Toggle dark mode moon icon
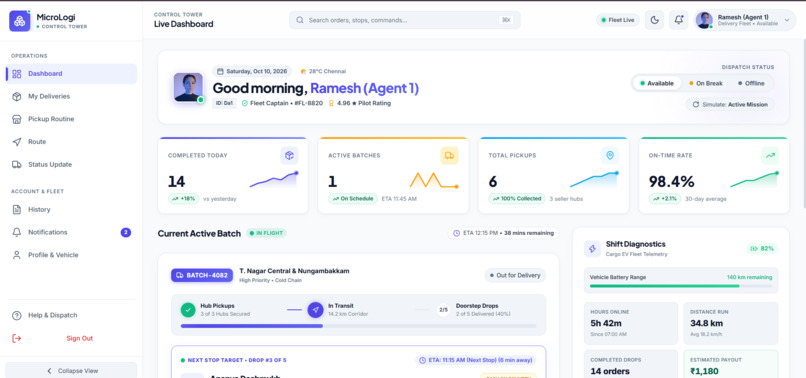806x378 pixels. point(654,20)
